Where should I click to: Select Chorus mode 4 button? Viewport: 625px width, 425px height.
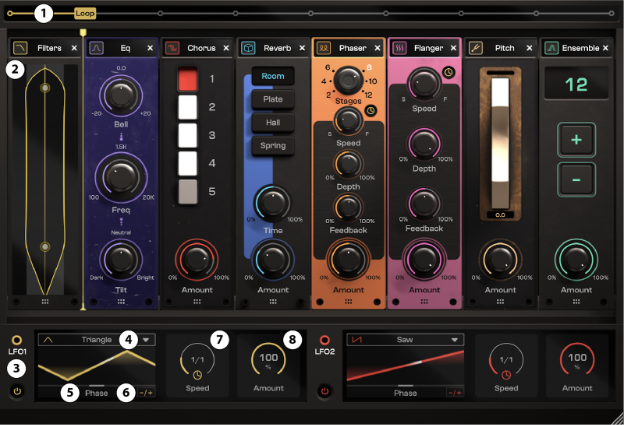click(x=187, y=163)
